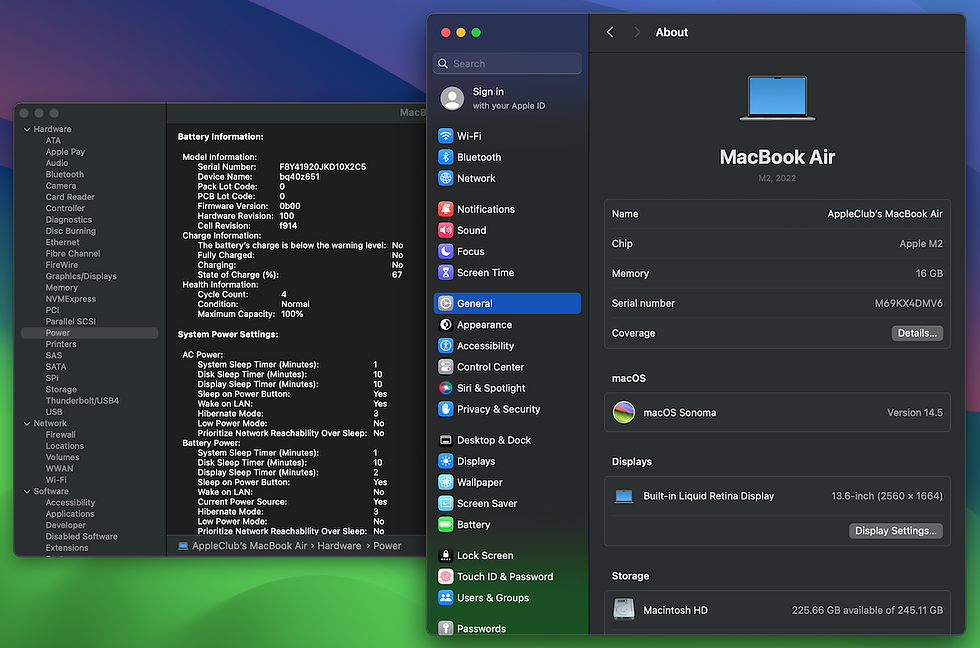Click the Built-in Liquid Retina Display icon
This screenshot has height=648, width=980.
click(x=623, y=496)
